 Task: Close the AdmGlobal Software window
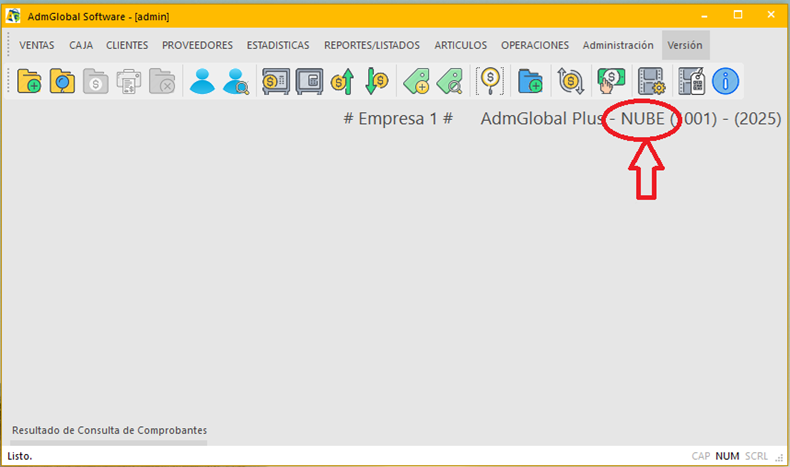pyautogui.click(x=771, y=15)
